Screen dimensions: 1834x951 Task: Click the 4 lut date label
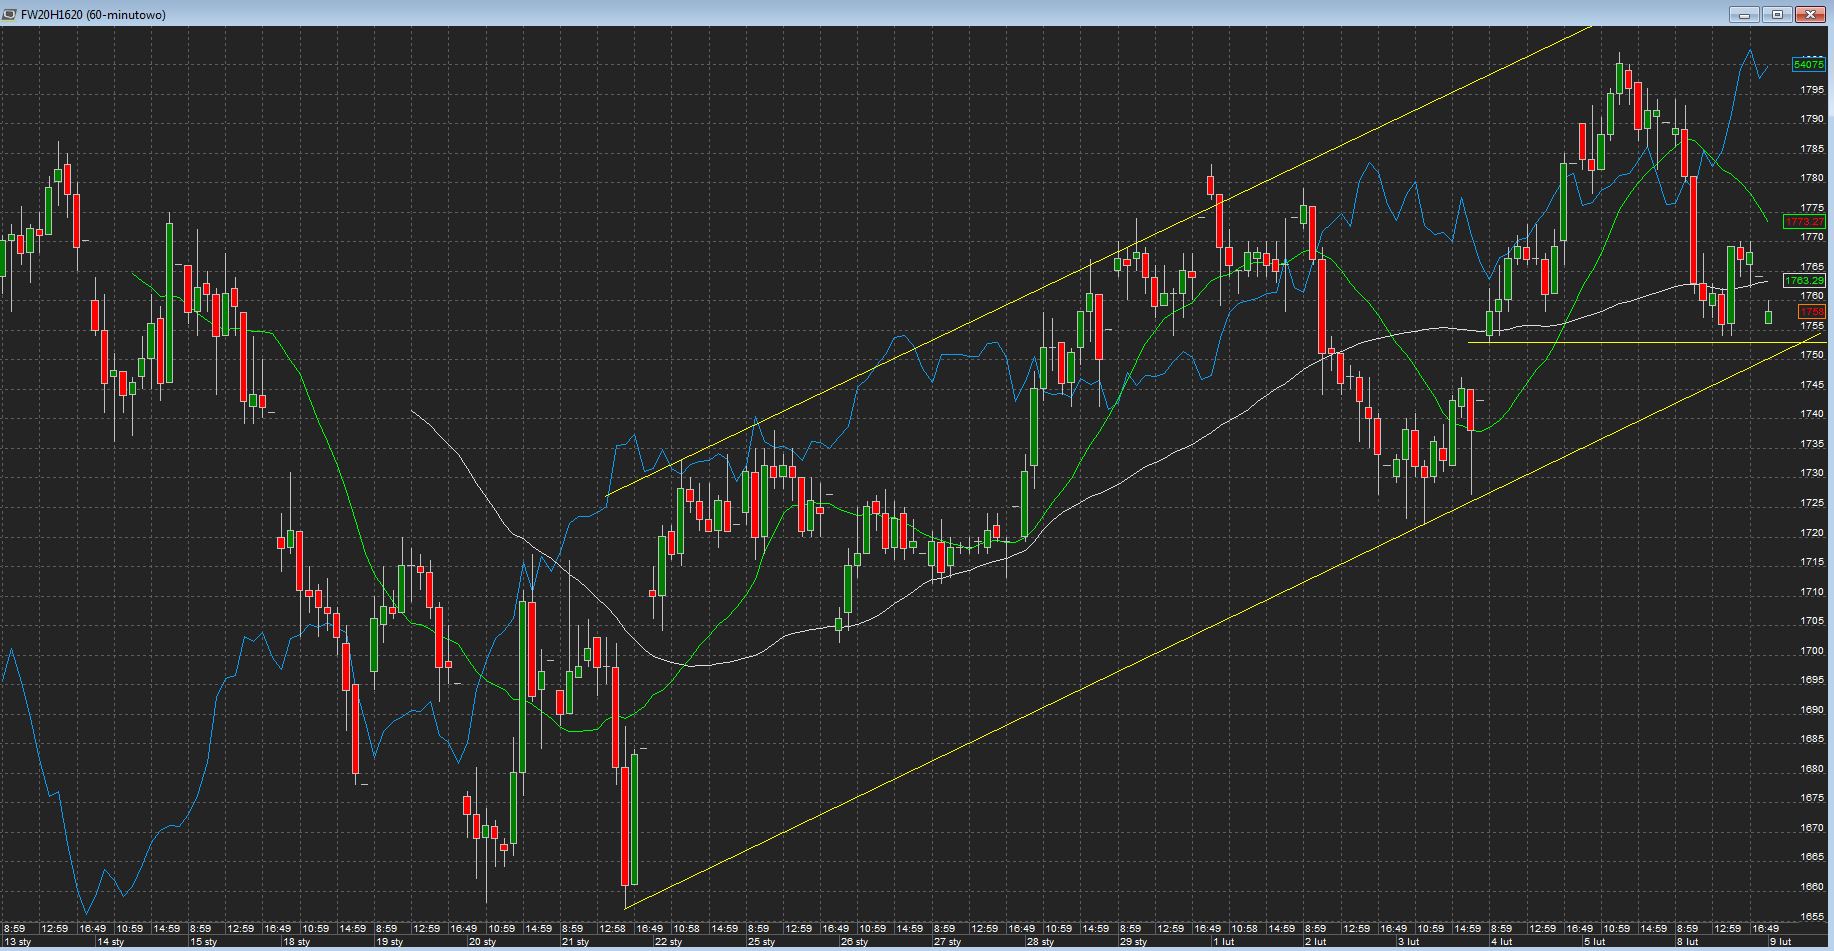1503,942
